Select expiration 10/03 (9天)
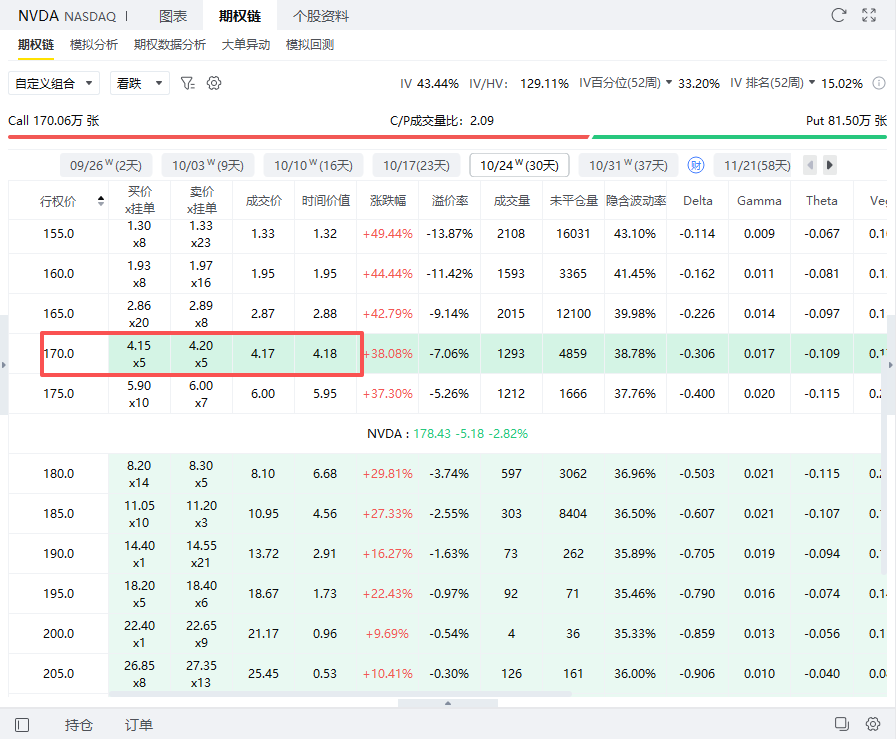The image size is (896, 739). click(x=208, y=165)
